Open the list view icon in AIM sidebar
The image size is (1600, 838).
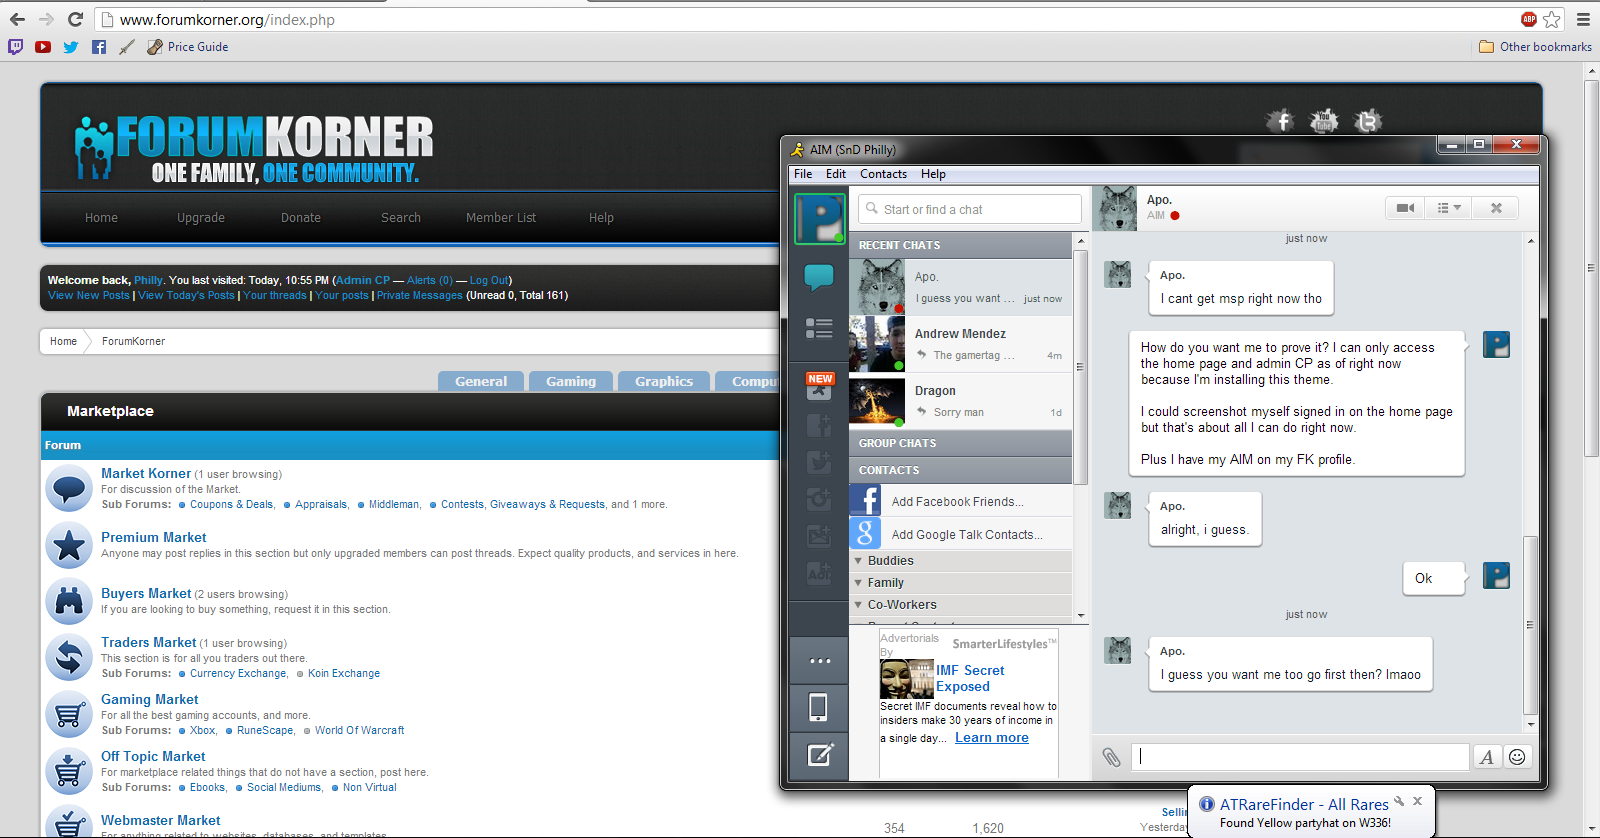[x=819, y=328]
